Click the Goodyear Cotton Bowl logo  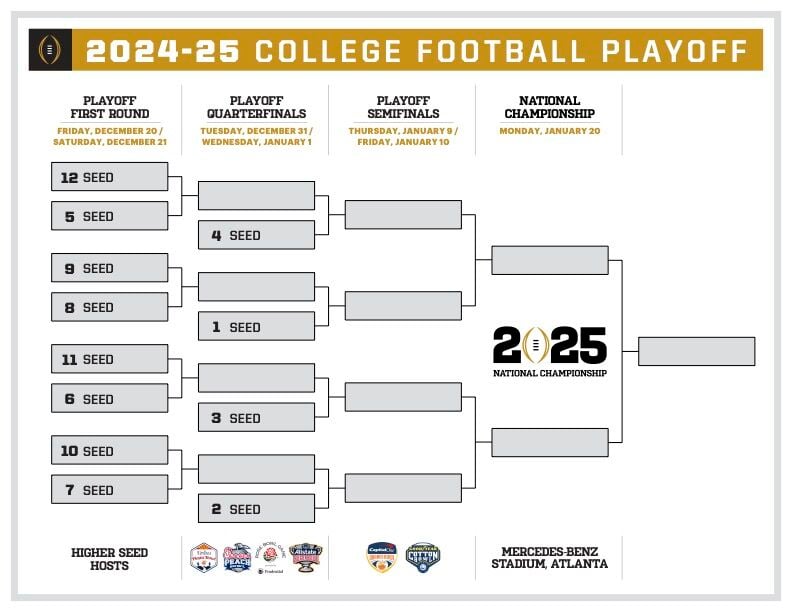click(423, 557)
